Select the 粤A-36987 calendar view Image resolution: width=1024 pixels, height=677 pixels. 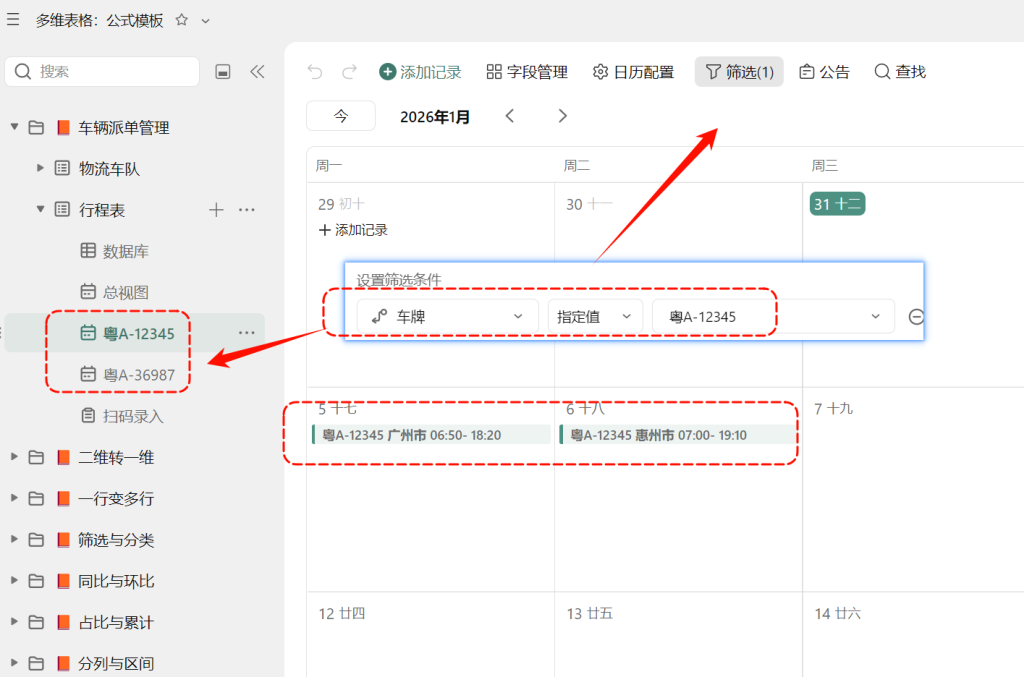tap(128, 374)
